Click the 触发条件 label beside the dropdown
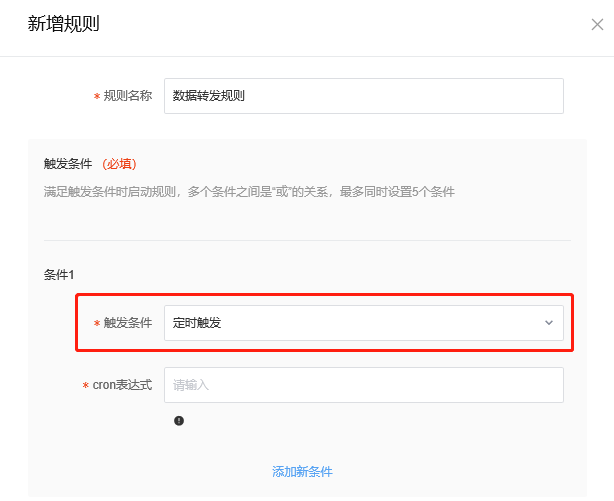 click(128, 323)
